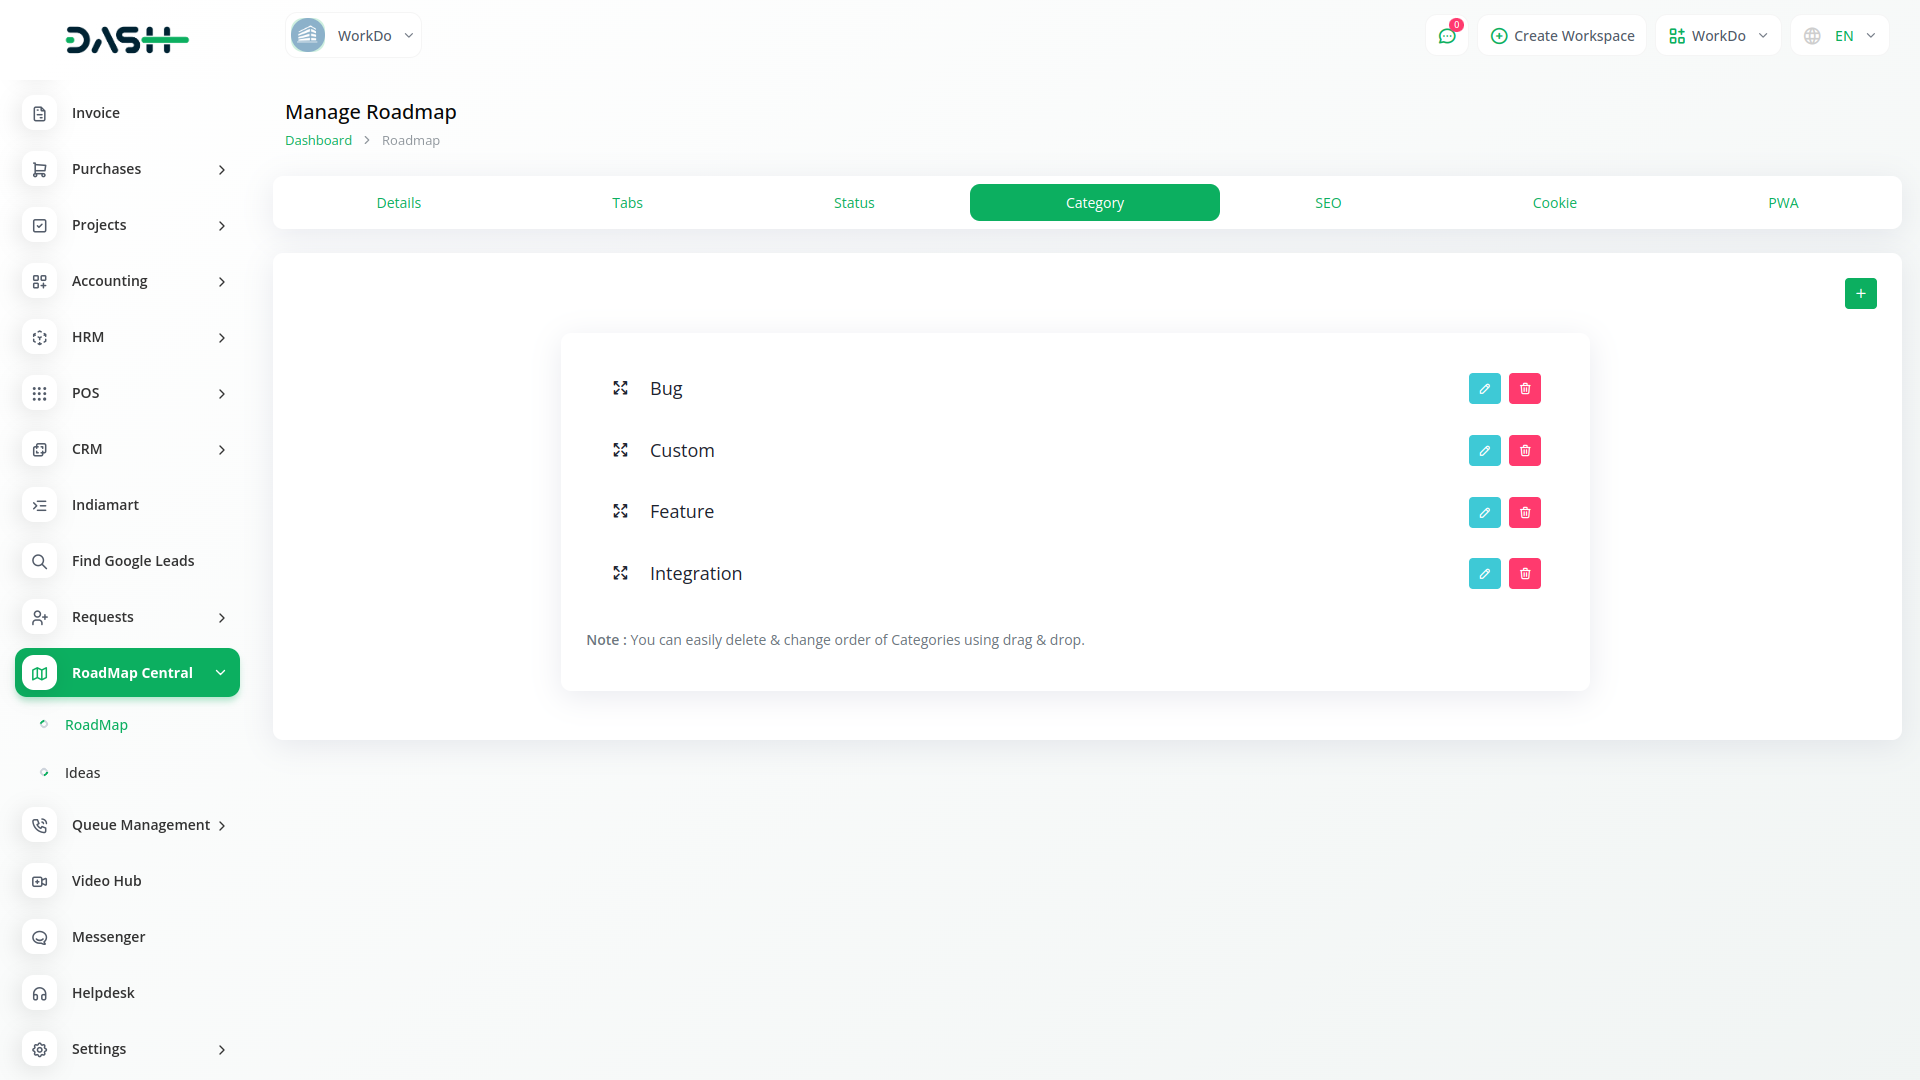Delete the Integration category via trash icon
The width and height of the screenshot is (1920, 1080).
[1524, 574]
